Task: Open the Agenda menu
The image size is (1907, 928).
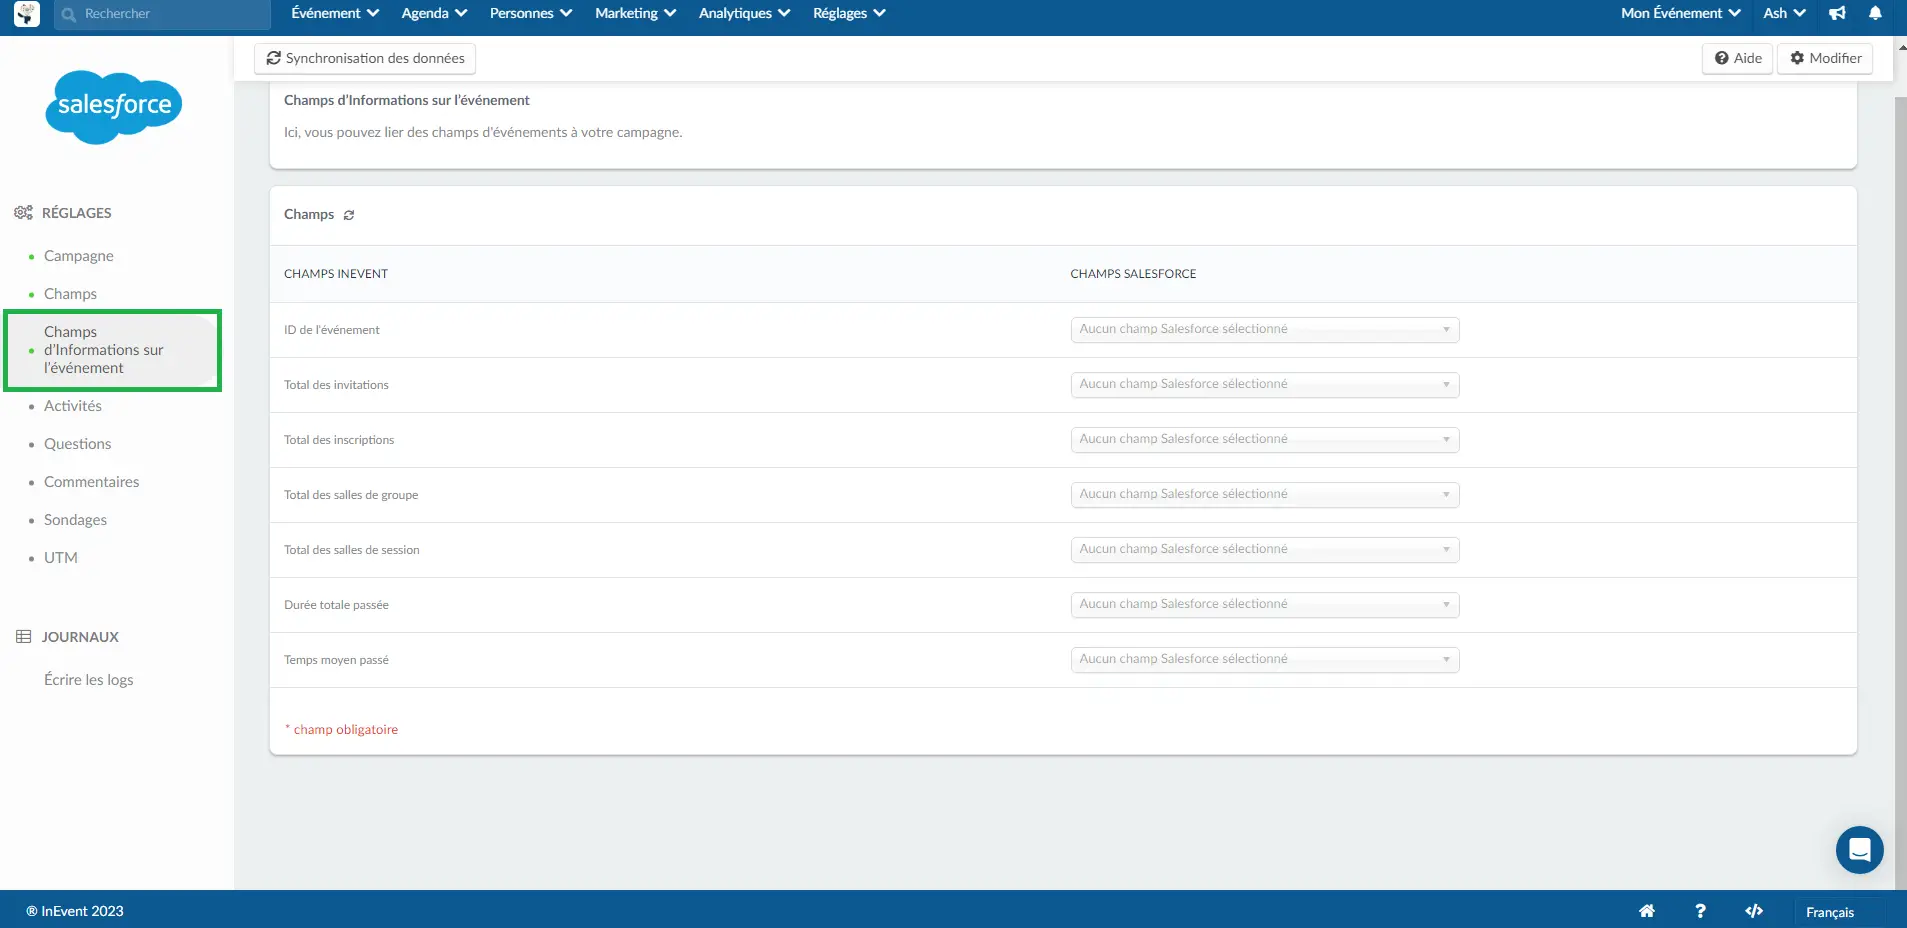Action: pos(434,13)
